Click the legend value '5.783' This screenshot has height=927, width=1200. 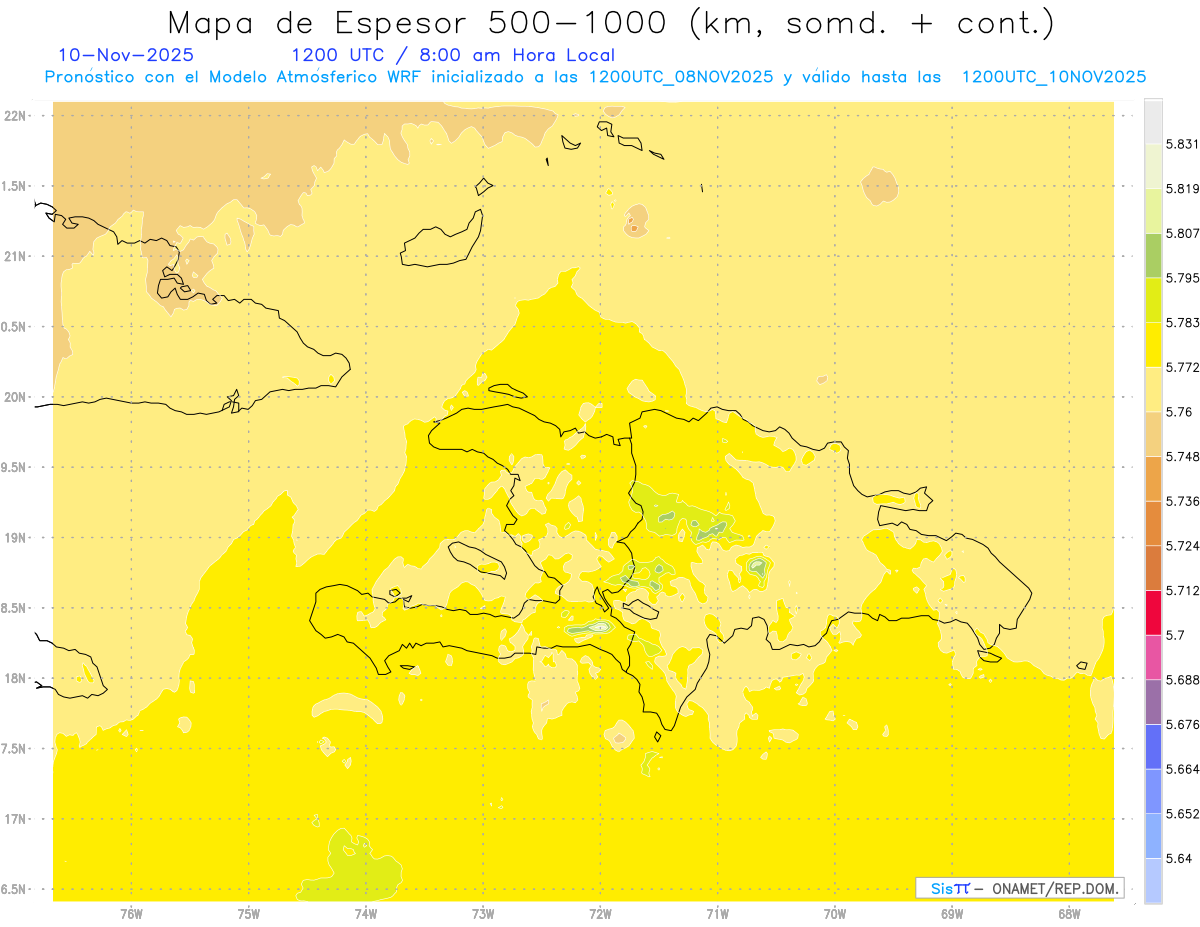(x=1183, y=323)
